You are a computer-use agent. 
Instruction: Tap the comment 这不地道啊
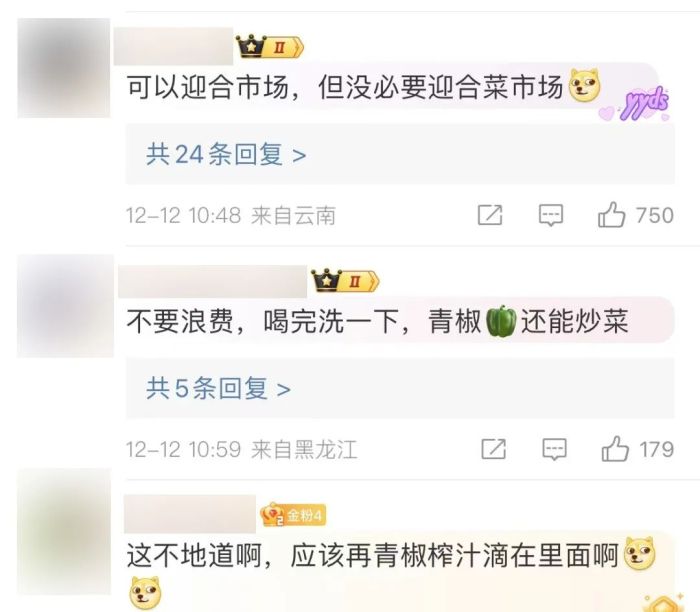tap(391, 556)
